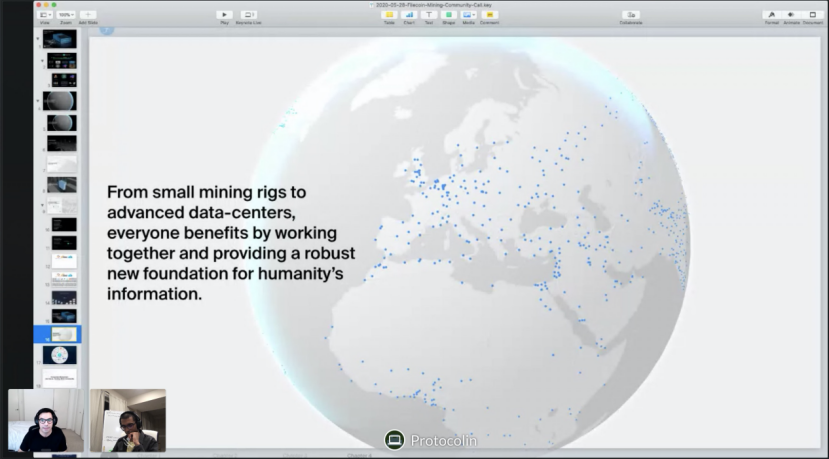The height and width of the screenshot is (459, 829).
Task: Insert a Table from the toolbar
Action: 389,15
